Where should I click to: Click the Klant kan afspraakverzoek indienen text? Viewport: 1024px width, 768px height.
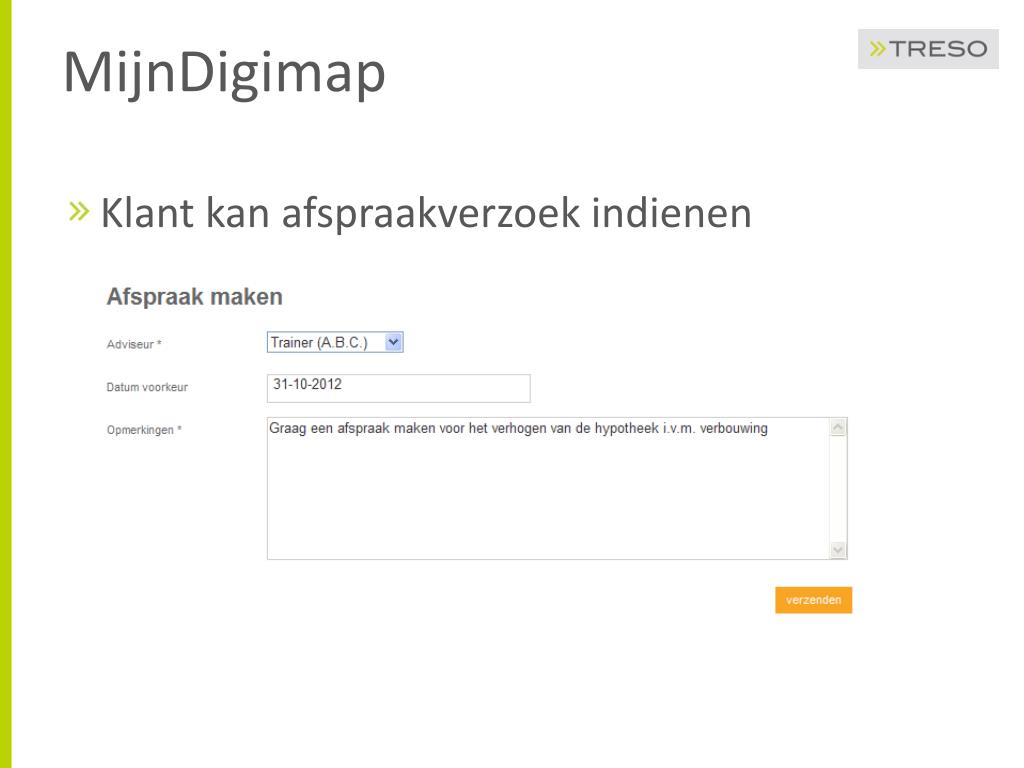426,213
